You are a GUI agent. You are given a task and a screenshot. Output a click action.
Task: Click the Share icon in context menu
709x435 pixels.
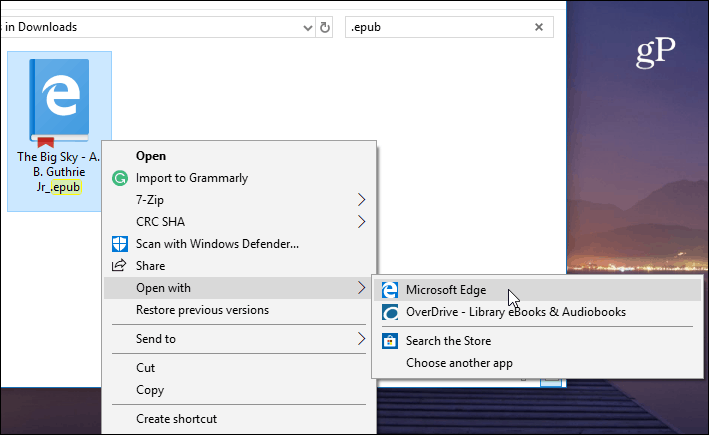coord(119,265)
